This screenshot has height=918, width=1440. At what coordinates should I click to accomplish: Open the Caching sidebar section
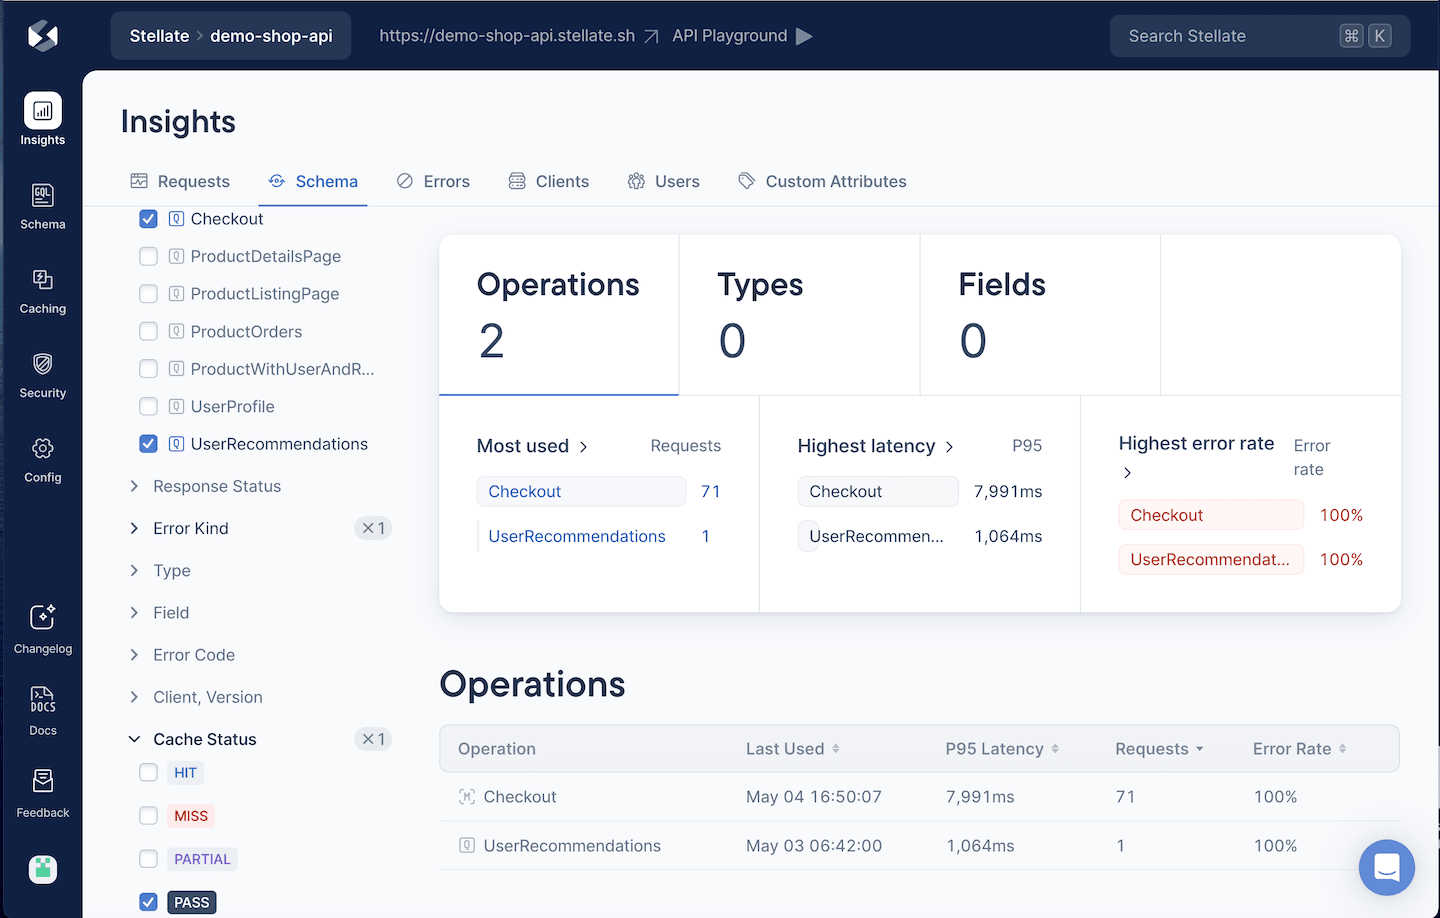(42, 291)
